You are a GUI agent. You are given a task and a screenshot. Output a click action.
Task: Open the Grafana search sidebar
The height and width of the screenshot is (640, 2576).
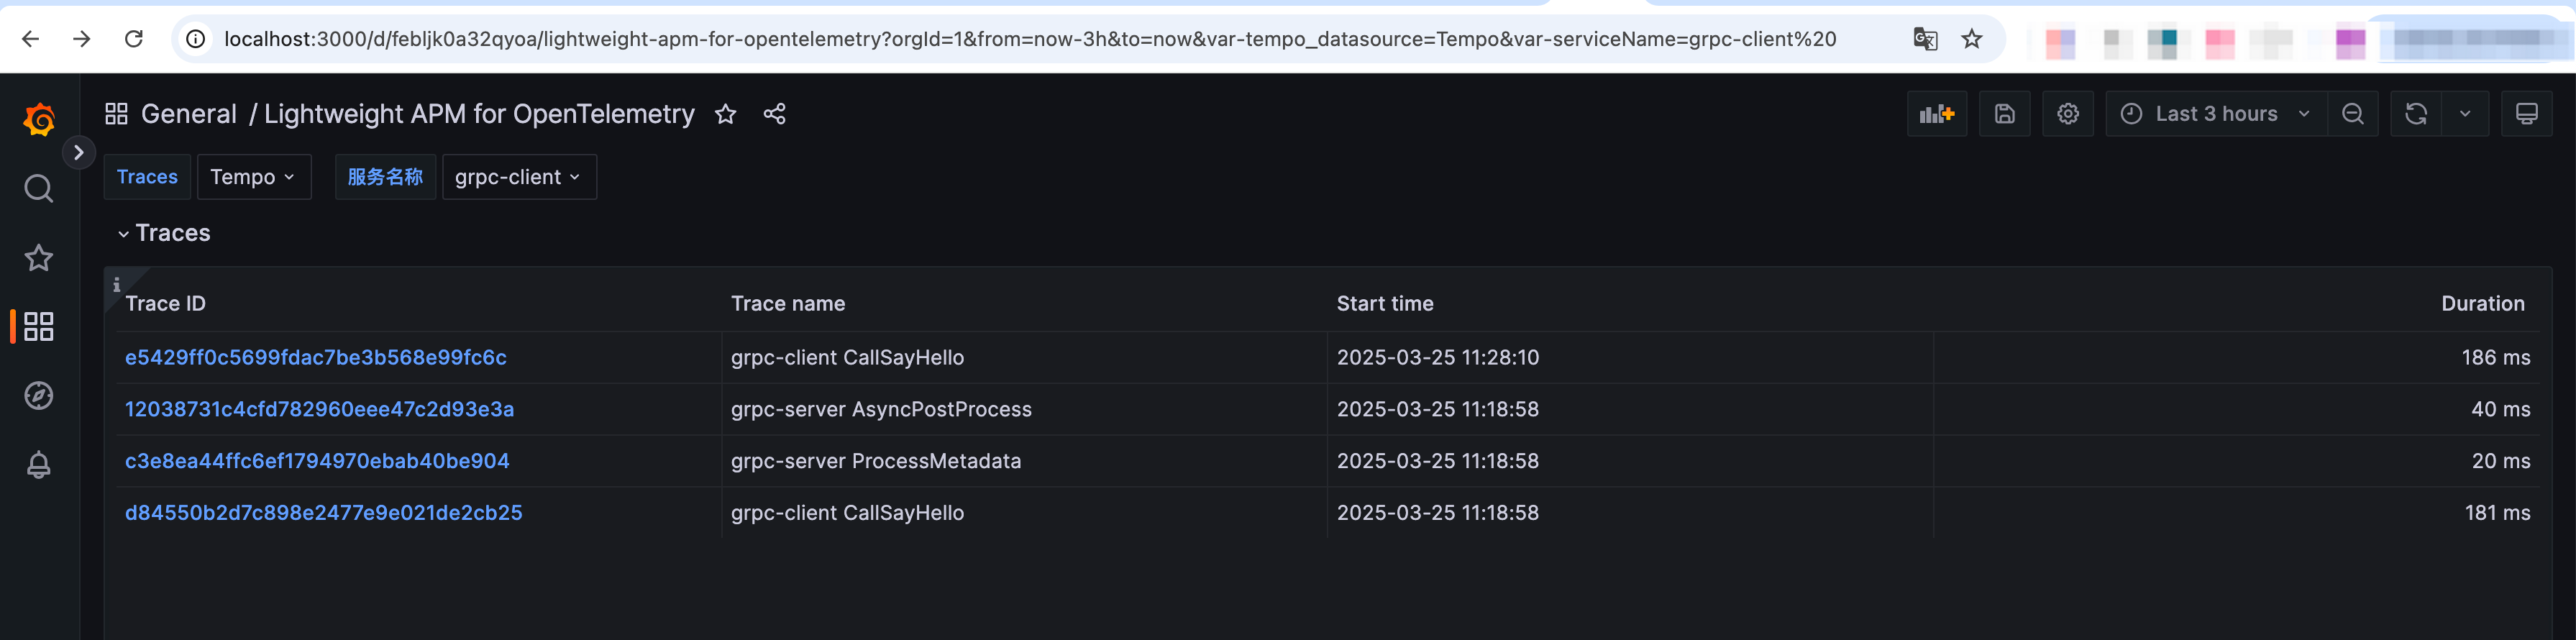click(38, 188)
